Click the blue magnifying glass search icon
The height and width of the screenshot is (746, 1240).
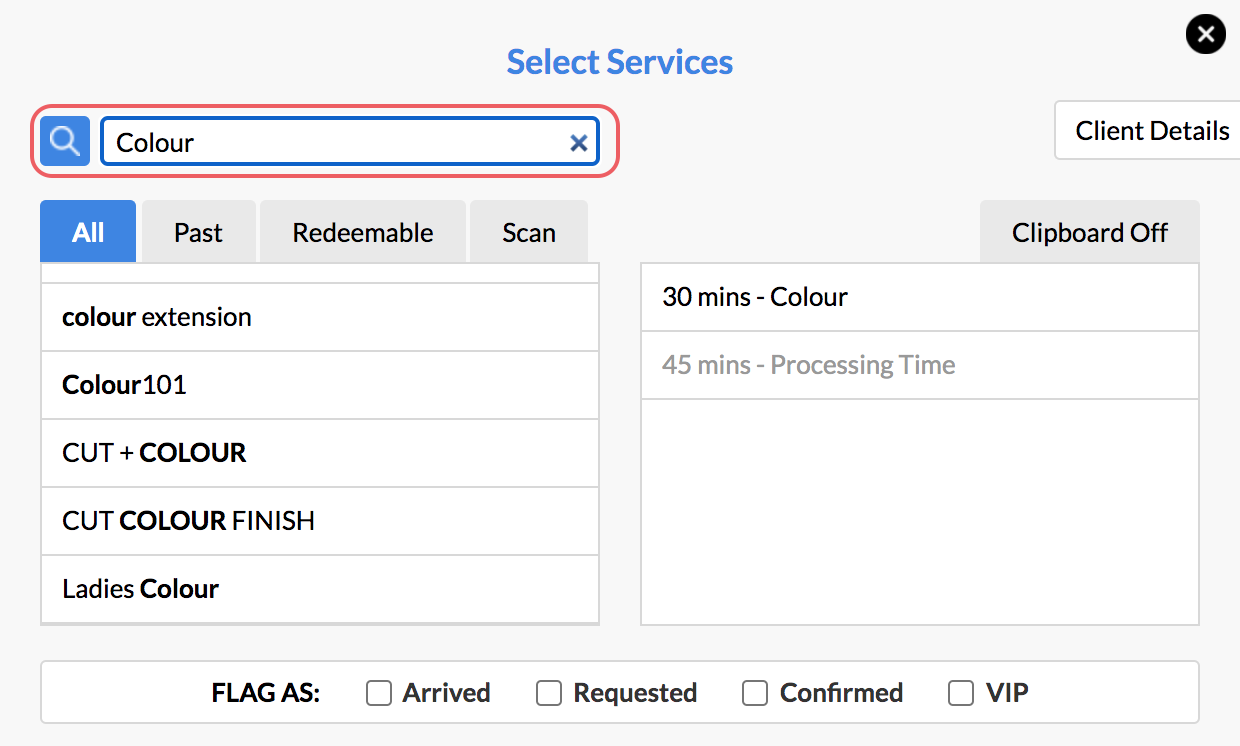point(65,142)
